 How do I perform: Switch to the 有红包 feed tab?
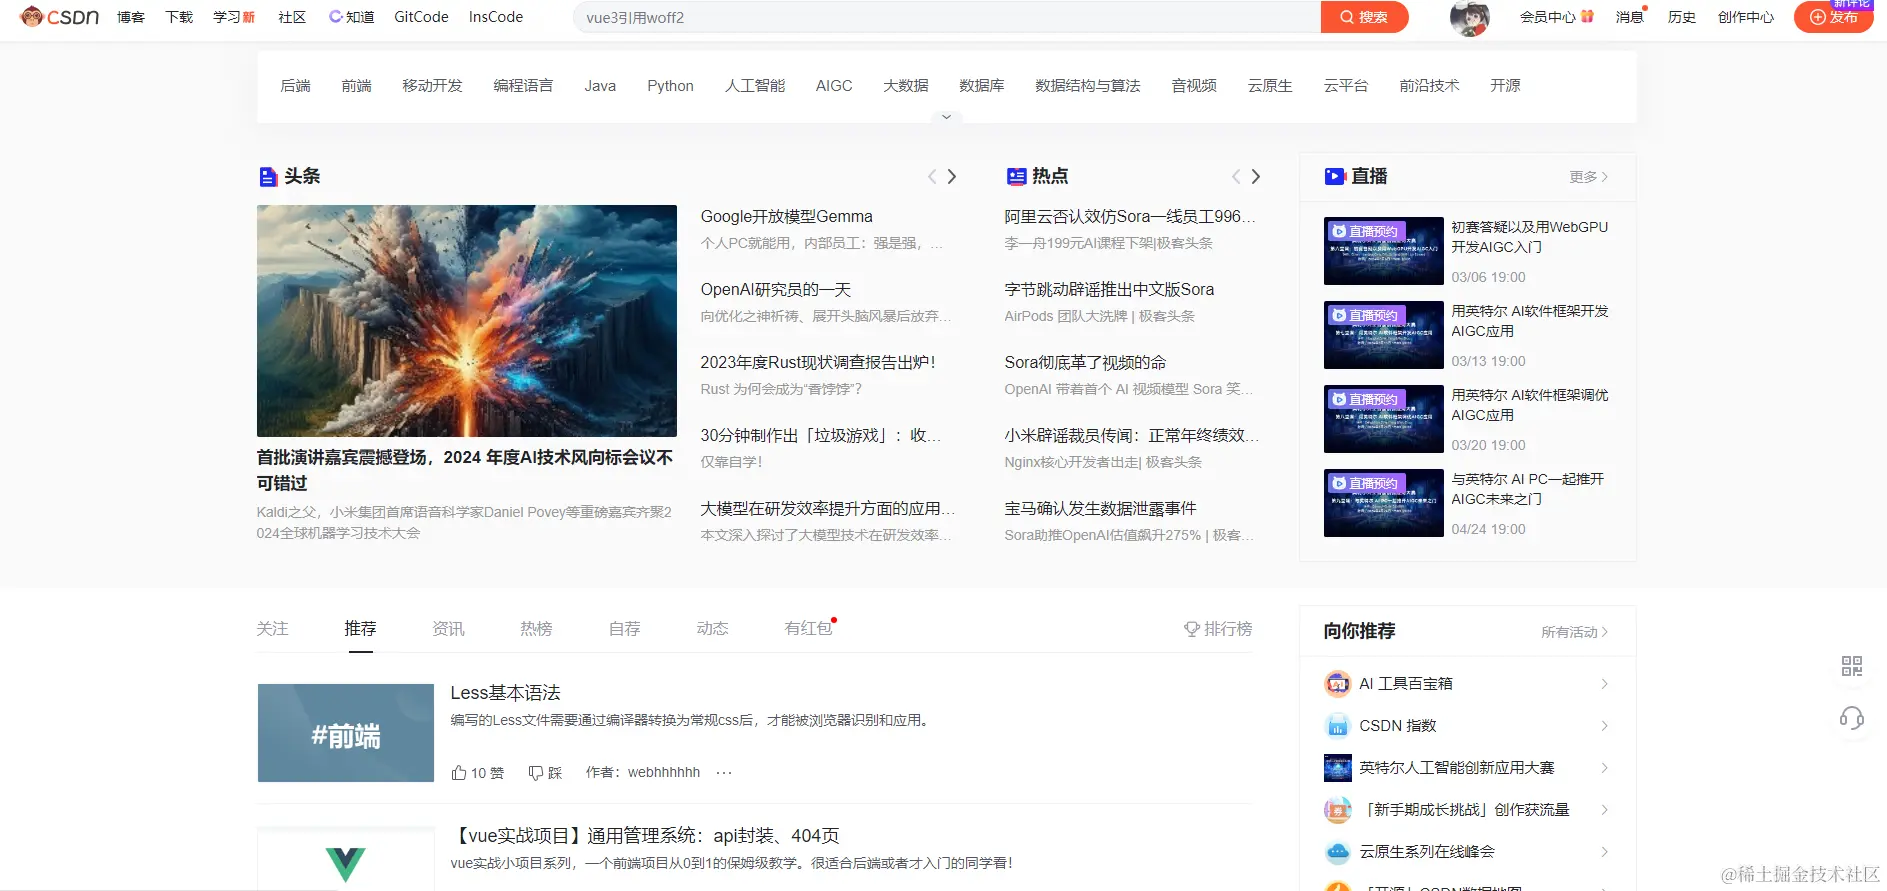point(809,629)
